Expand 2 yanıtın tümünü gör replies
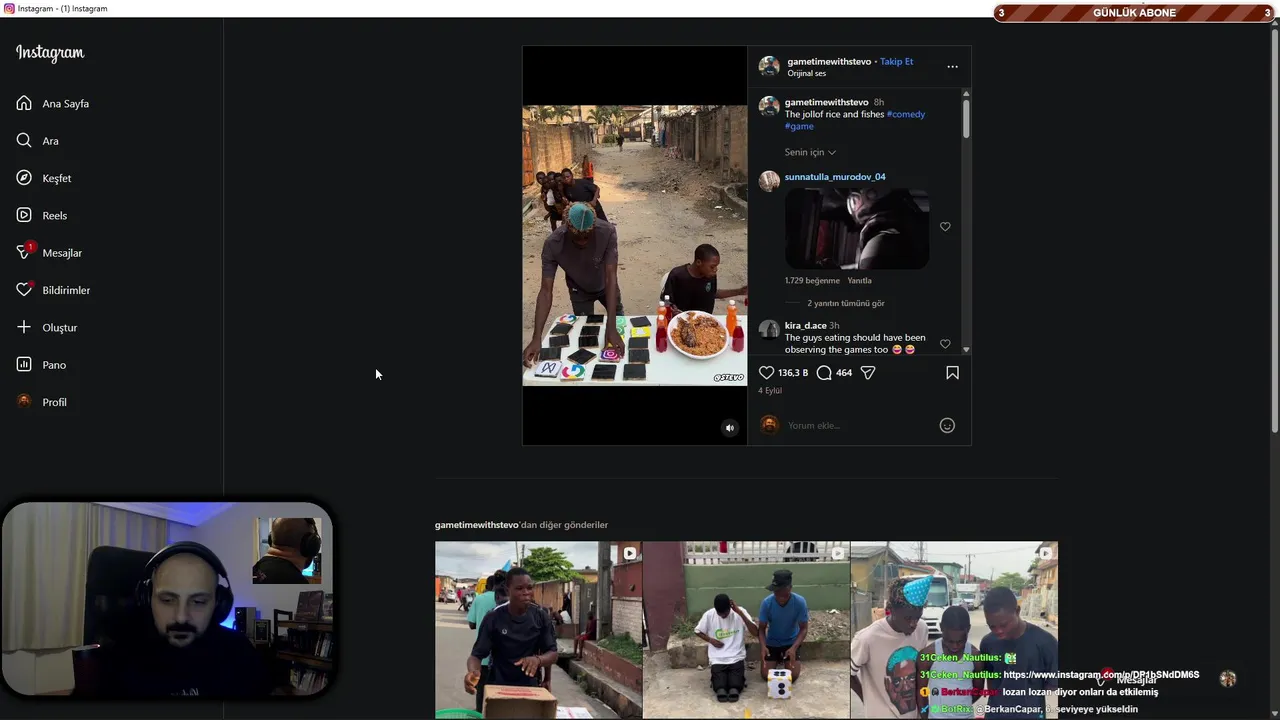The height and width of the screenshot is (720, 1280). point(846,303)
